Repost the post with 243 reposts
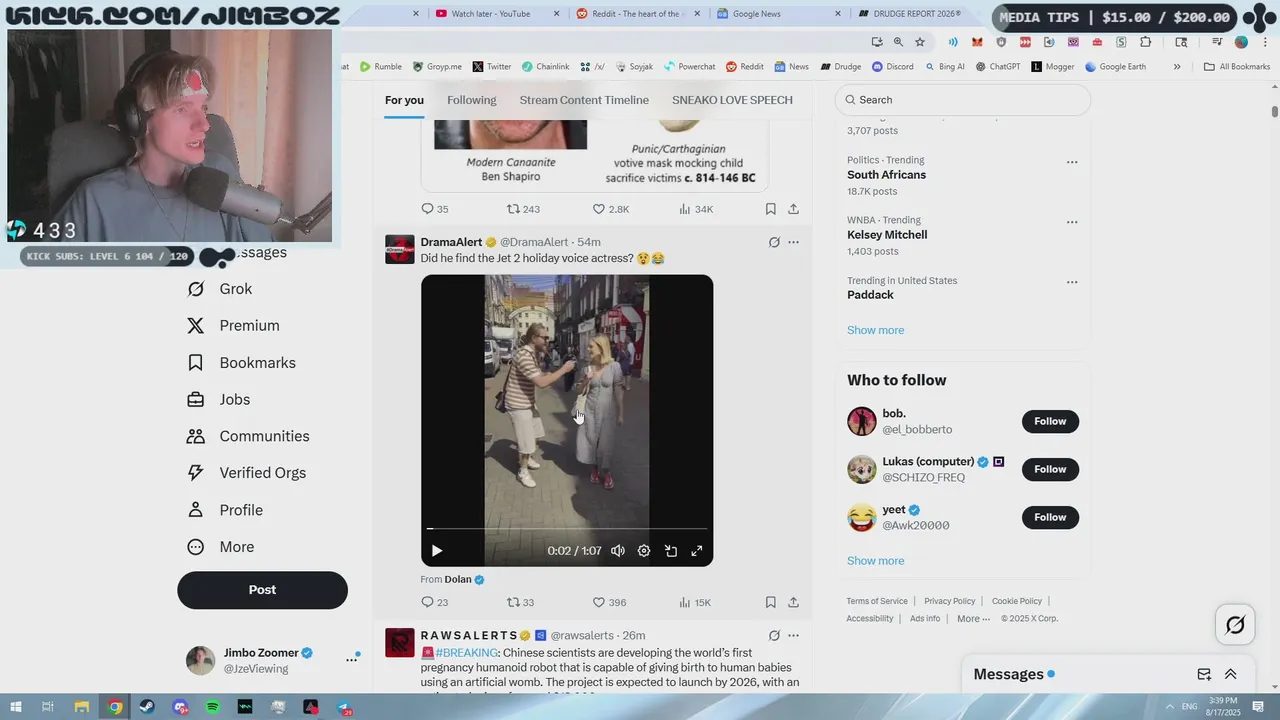 [x=523, y=209]
